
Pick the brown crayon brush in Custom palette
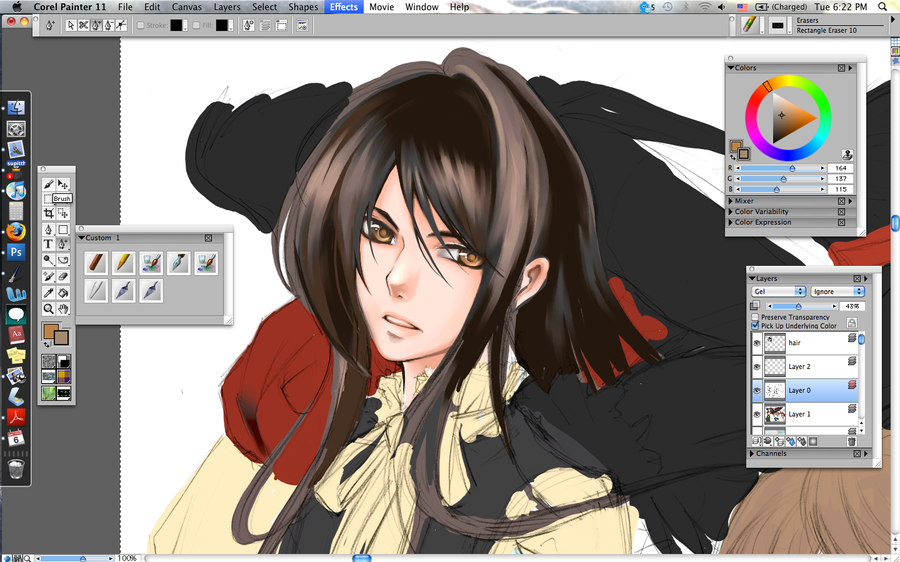[x=96, y=263]
